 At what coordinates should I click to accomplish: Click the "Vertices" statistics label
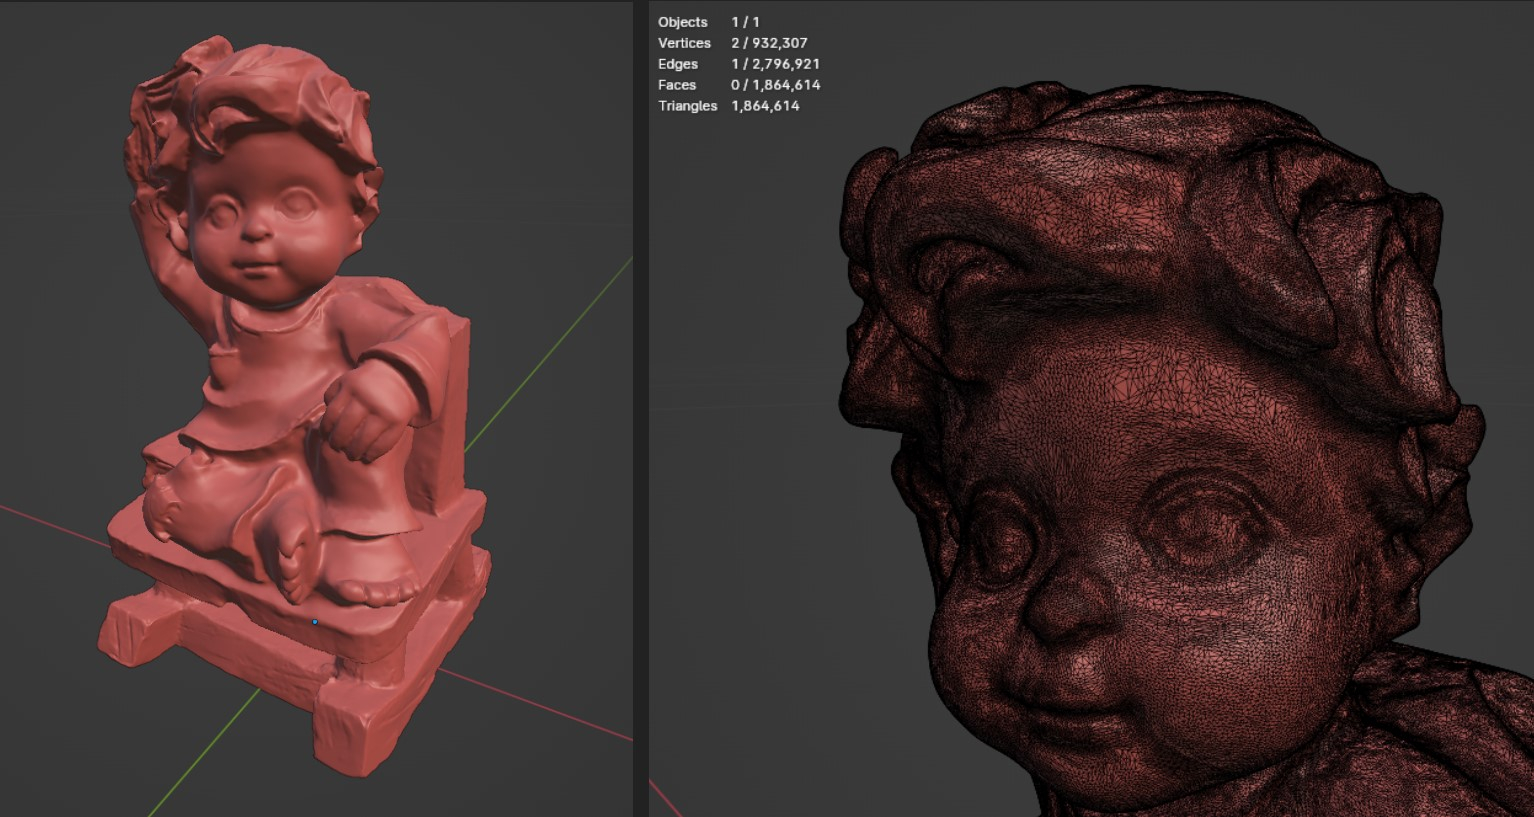[x=684, y=43]
